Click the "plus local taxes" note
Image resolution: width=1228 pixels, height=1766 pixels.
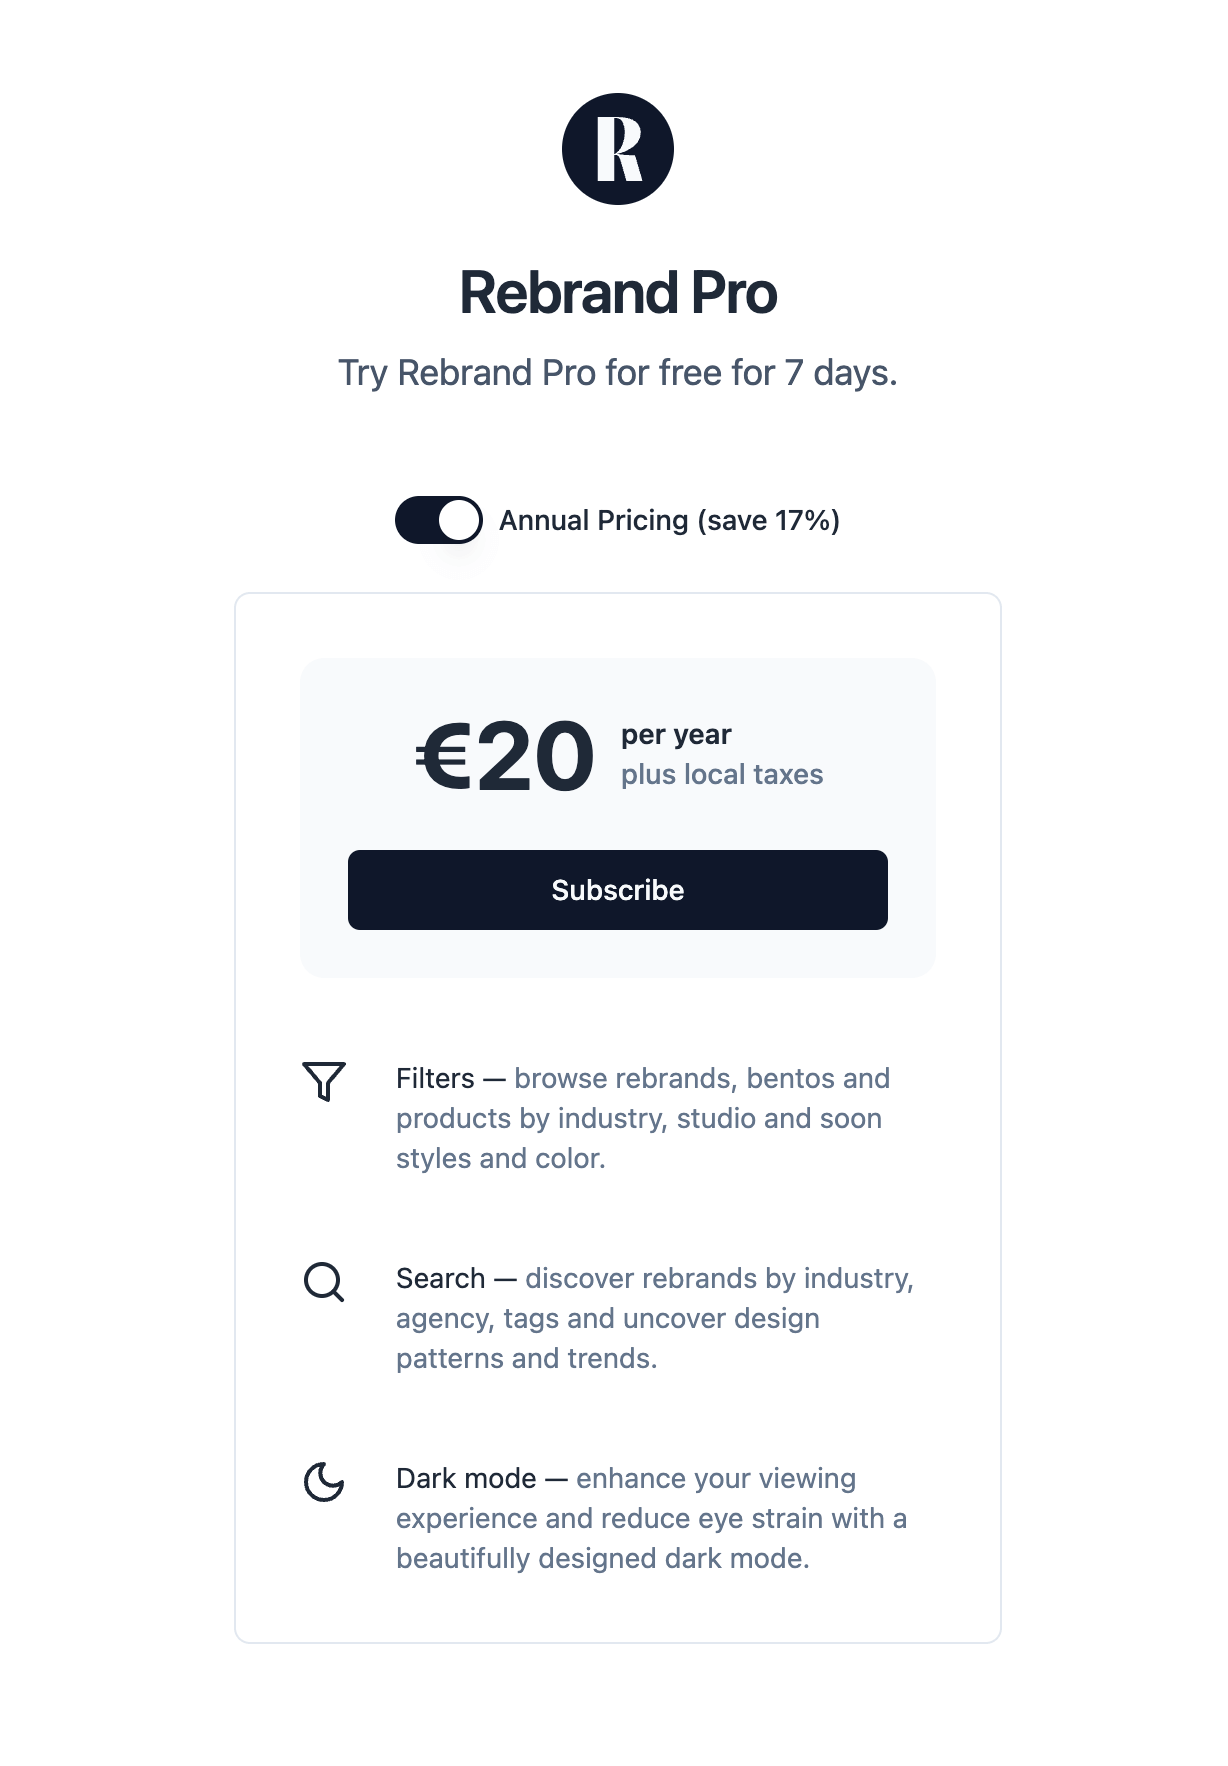click(722, 775)
